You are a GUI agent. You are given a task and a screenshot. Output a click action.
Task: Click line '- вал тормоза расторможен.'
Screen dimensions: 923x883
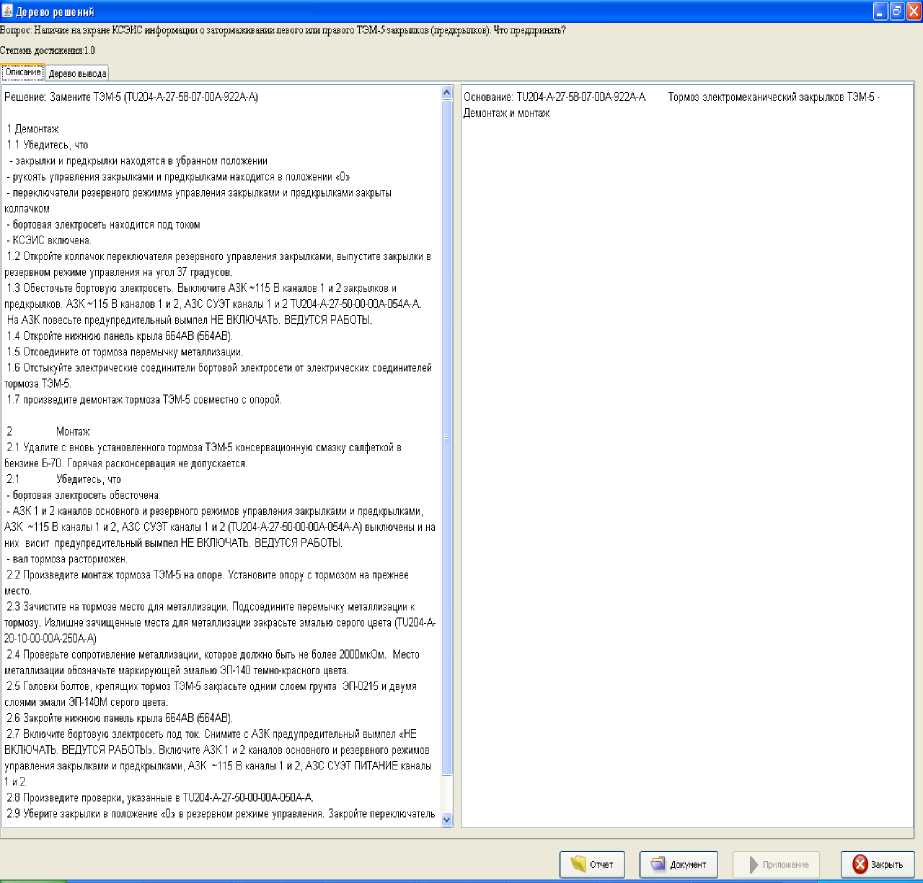pyautogui.click(x=67, y=559)
